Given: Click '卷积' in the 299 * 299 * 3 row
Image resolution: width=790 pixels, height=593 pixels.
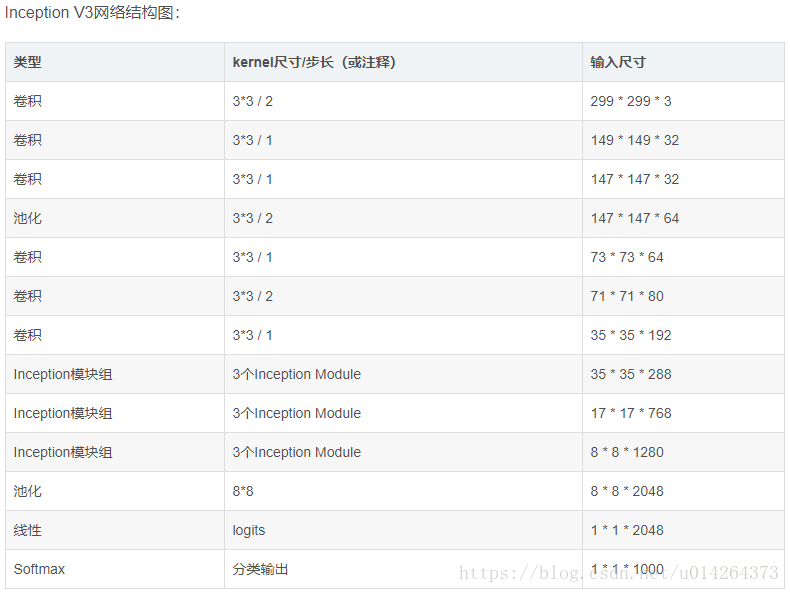Looking at the screenshot, I should click(x=27, y=101).
